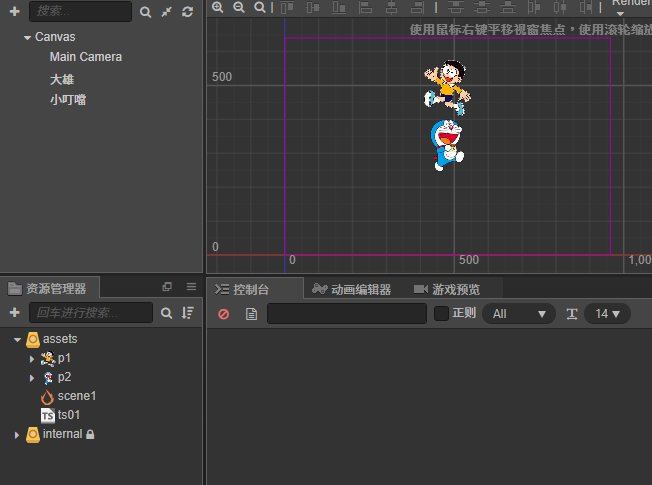Refresh the hierarchy panel
The height and width of the screenshot is (485, 652).
point(188,12)
